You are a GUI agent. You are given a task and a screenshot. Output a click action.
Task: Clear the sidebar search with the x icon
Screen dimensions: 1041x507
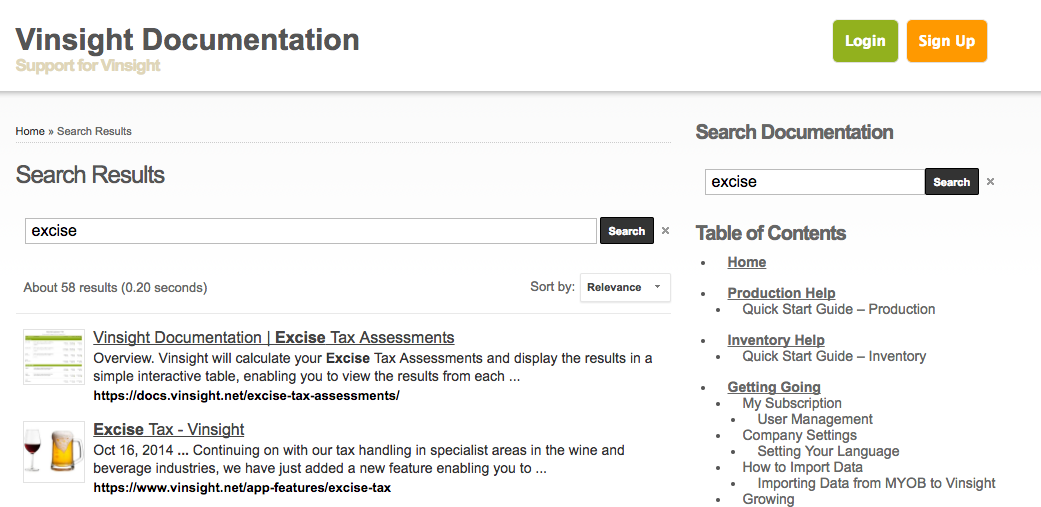[991, 182]
